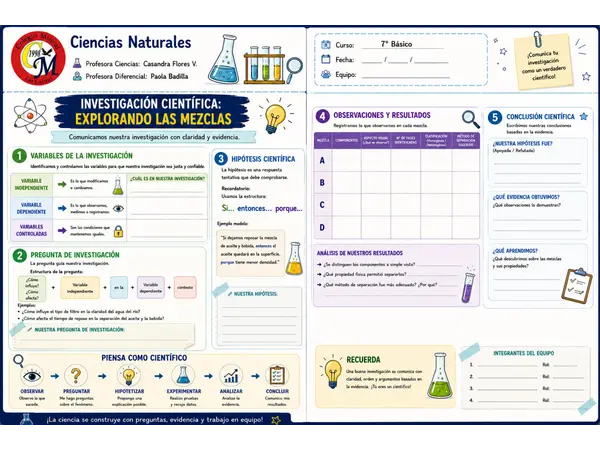
Task: Click the light bulb right of the title banner
Action: (276, 116)
